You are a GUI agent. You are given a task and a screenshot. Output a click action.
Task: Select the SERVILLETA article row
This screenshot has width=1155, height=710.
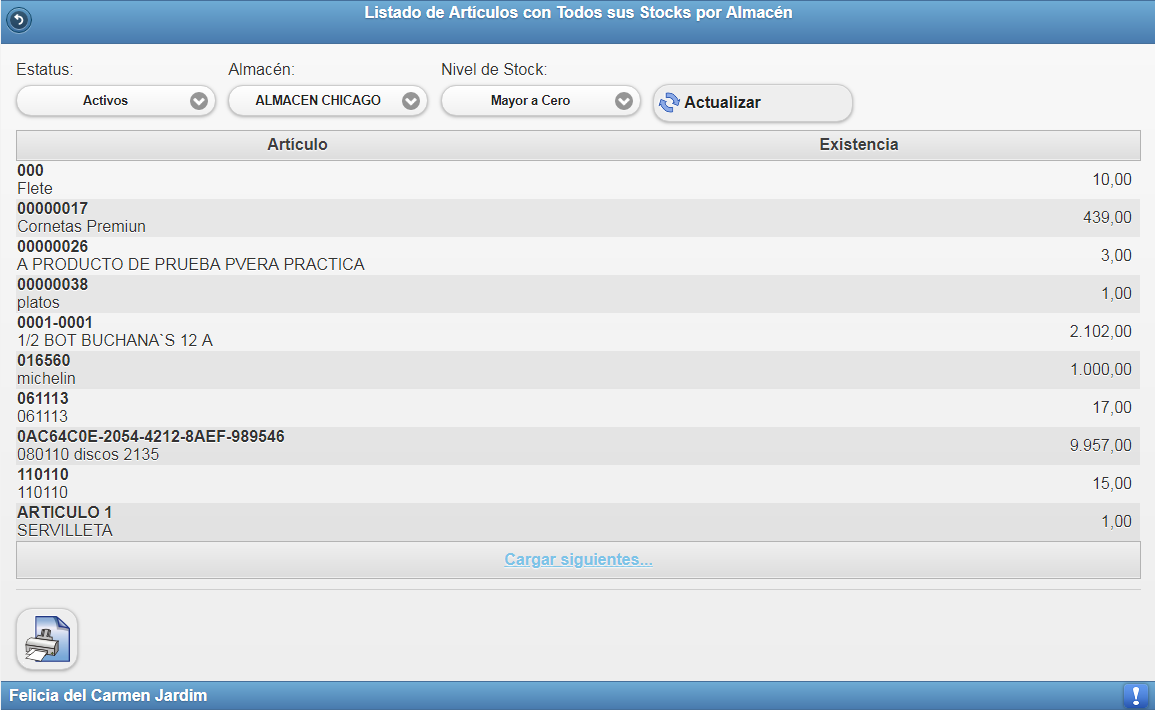pos(578,521)
